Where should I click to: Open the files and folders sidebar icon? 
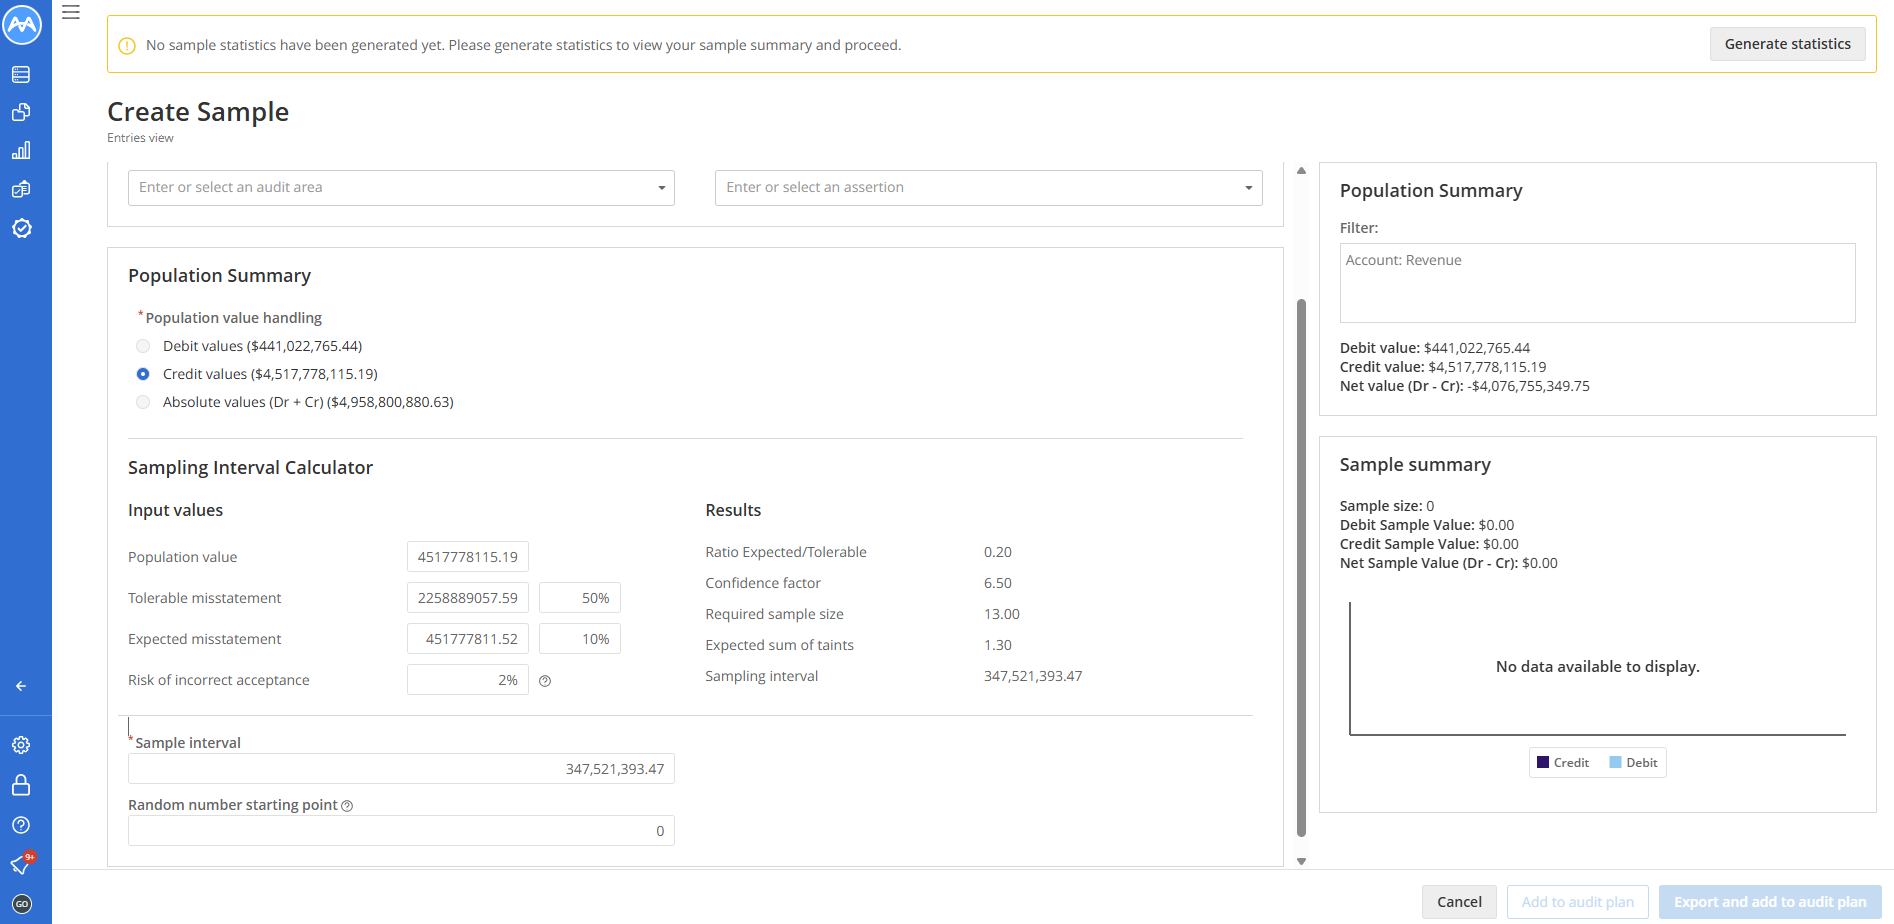21,113
